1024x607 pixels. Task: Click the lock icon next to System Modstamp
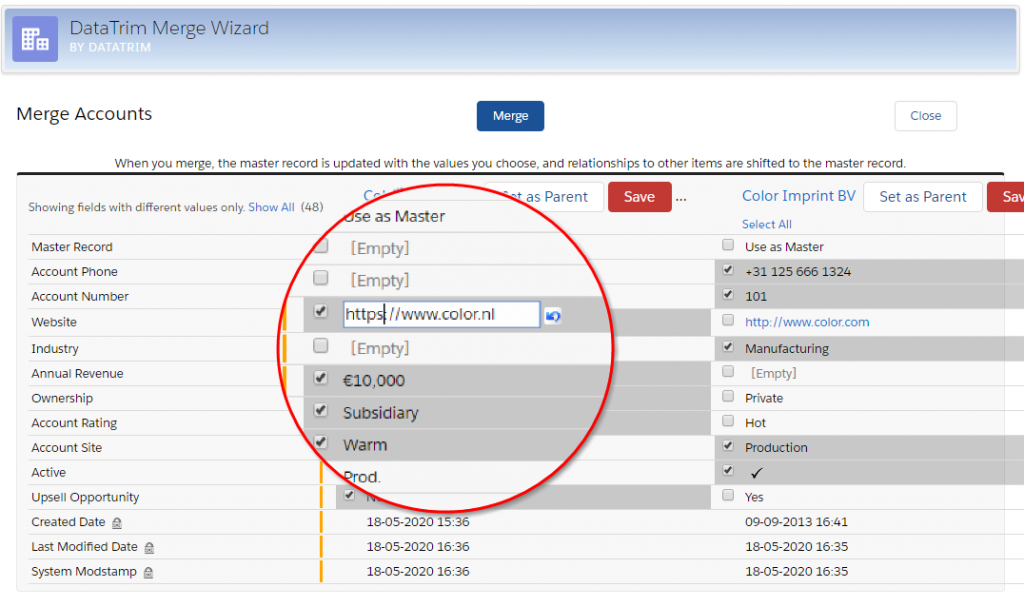coord(148,573)
